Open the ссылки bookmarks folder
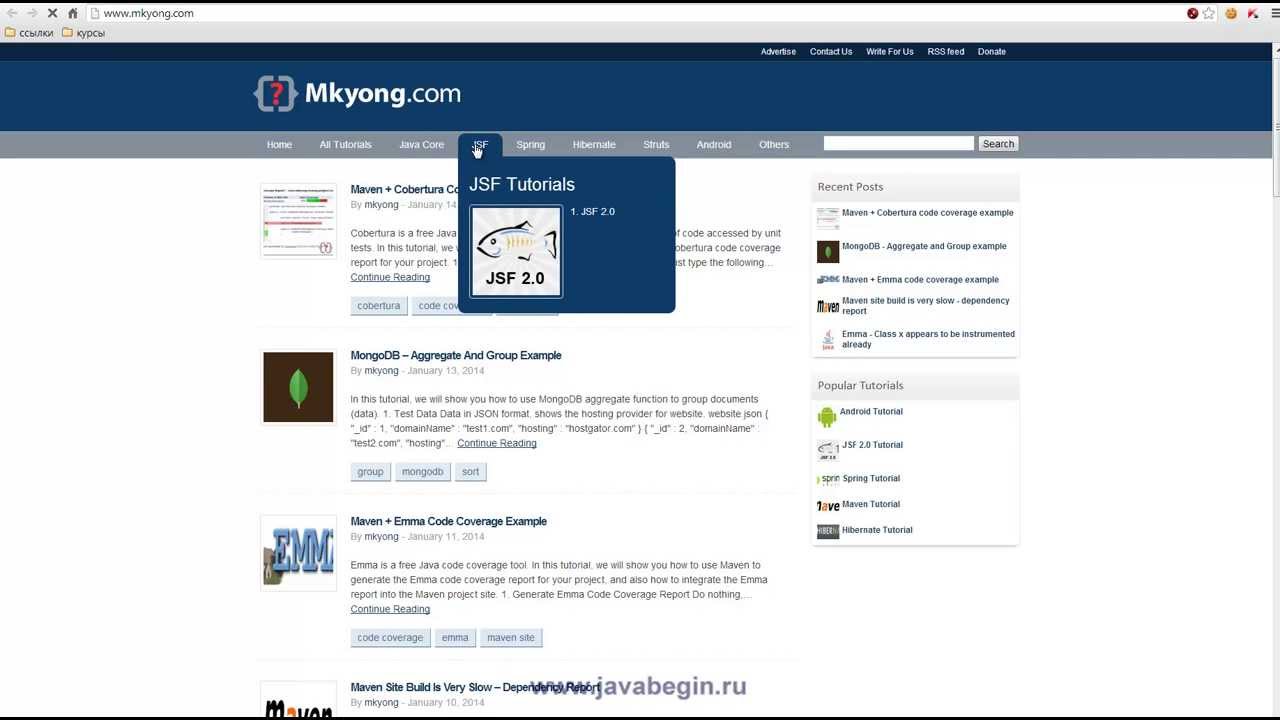 (29, 33)
